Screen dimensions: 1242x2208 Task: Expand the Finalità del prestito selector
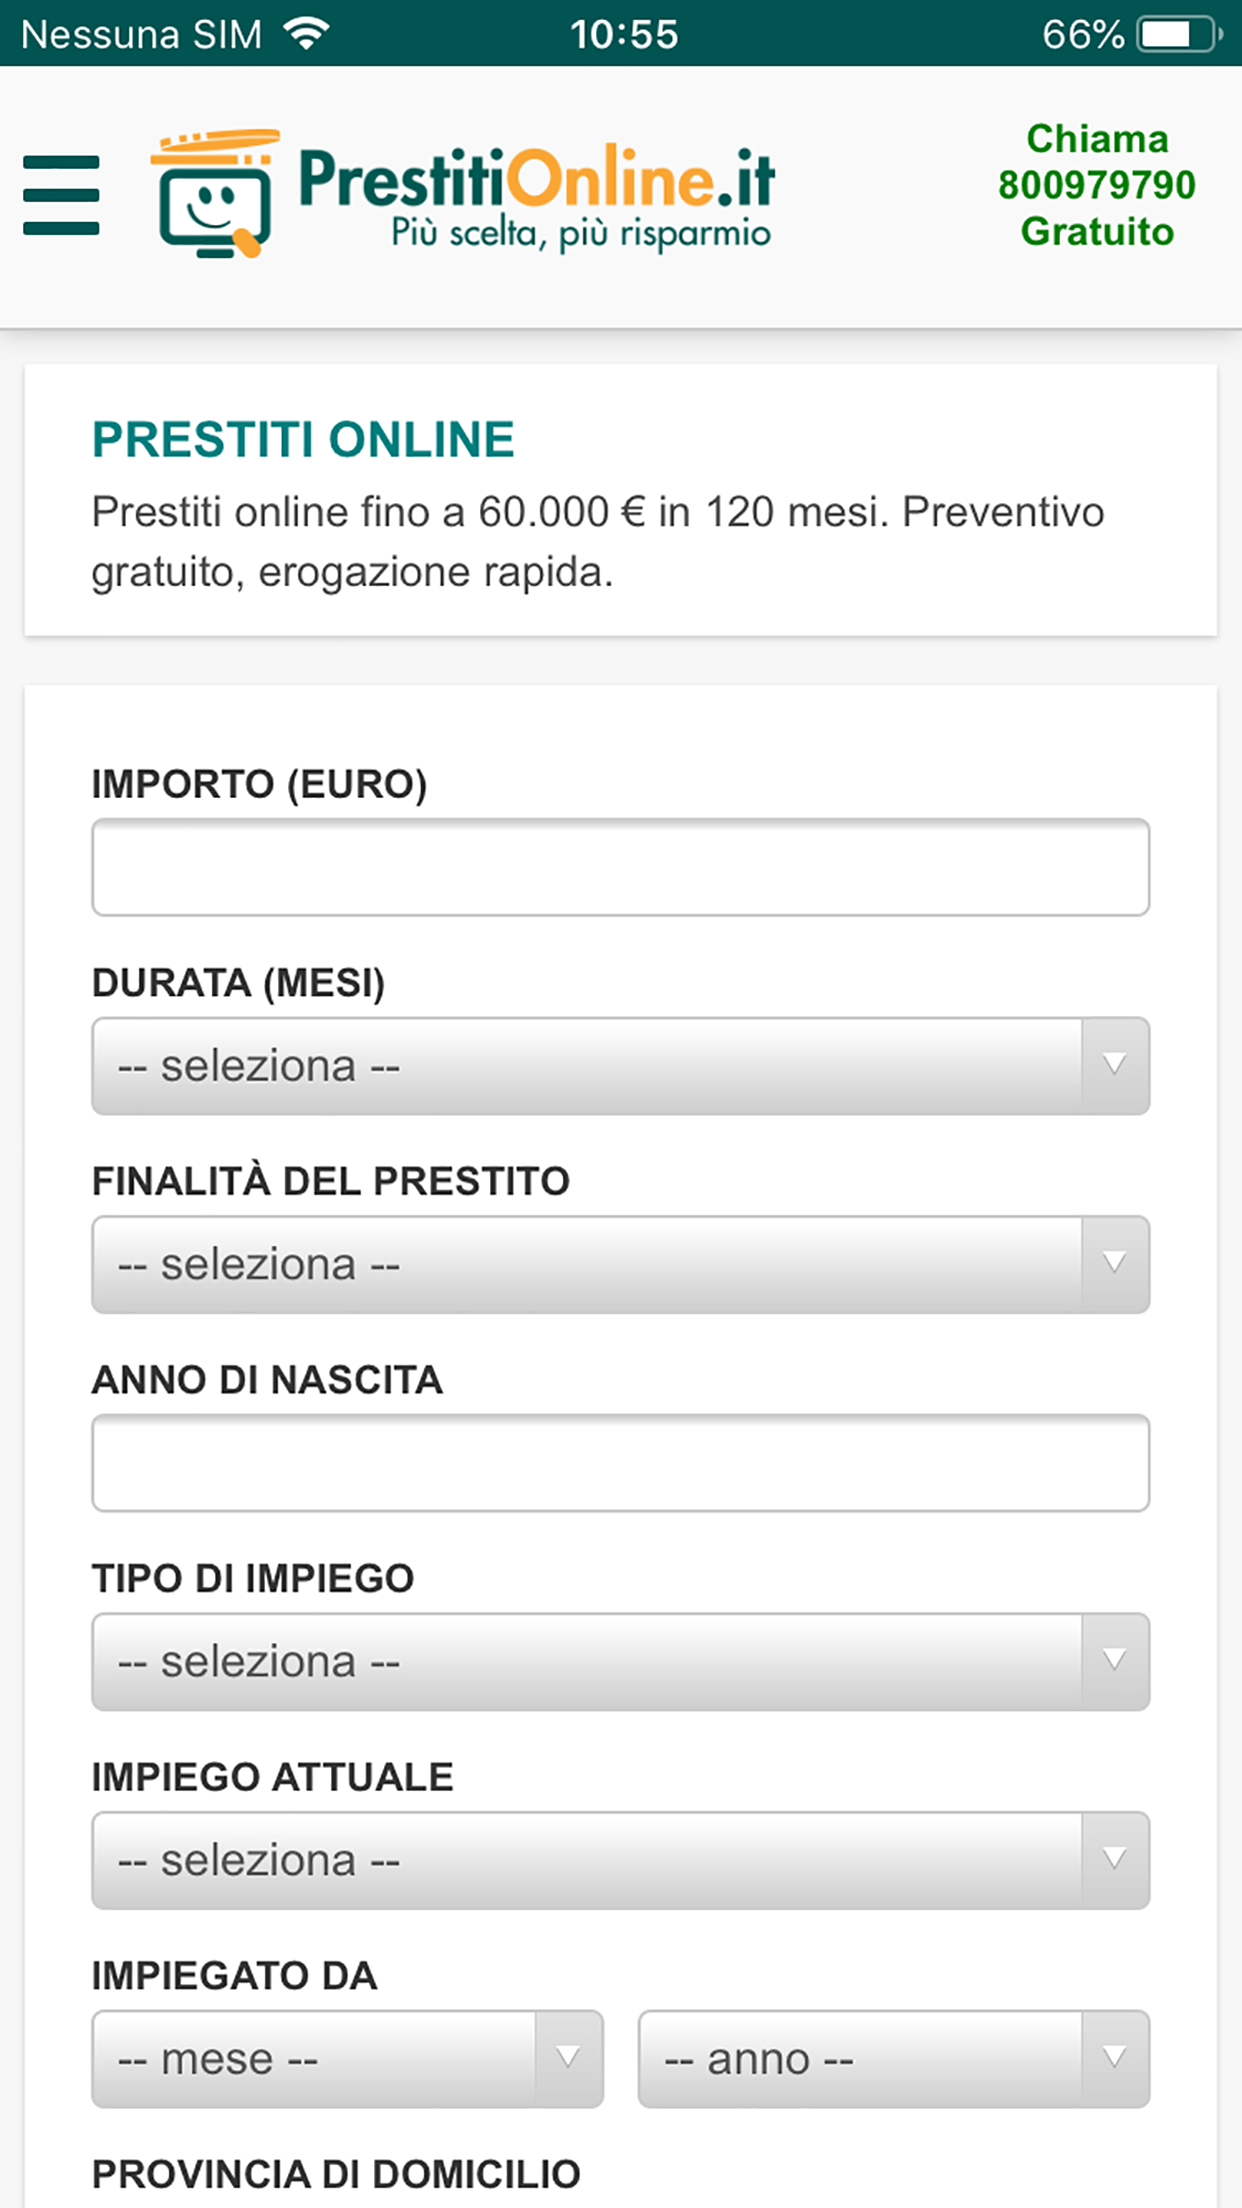coord(586,1265)
